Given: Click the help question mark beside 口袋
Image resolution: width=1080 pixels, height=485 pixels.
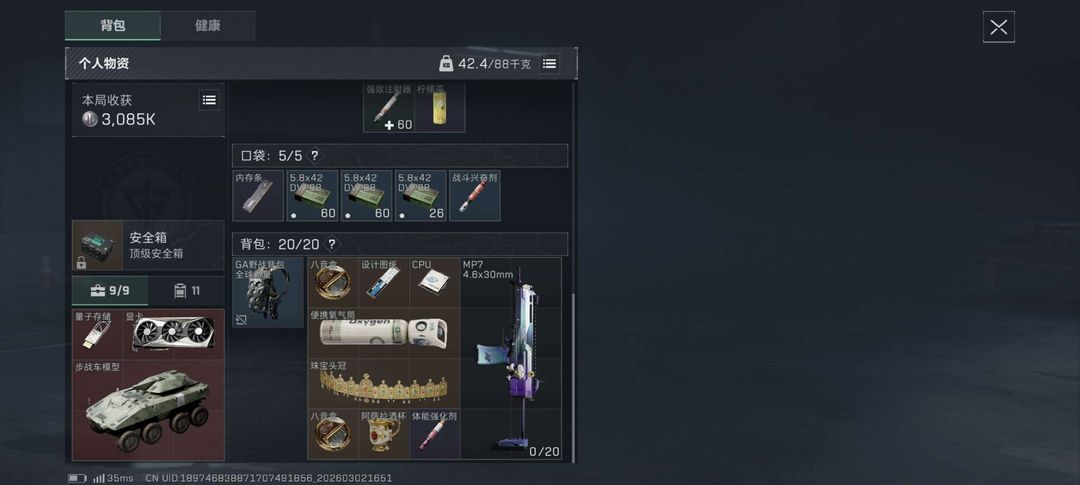Looking at the screenshot, I should (x=315, y=156).
